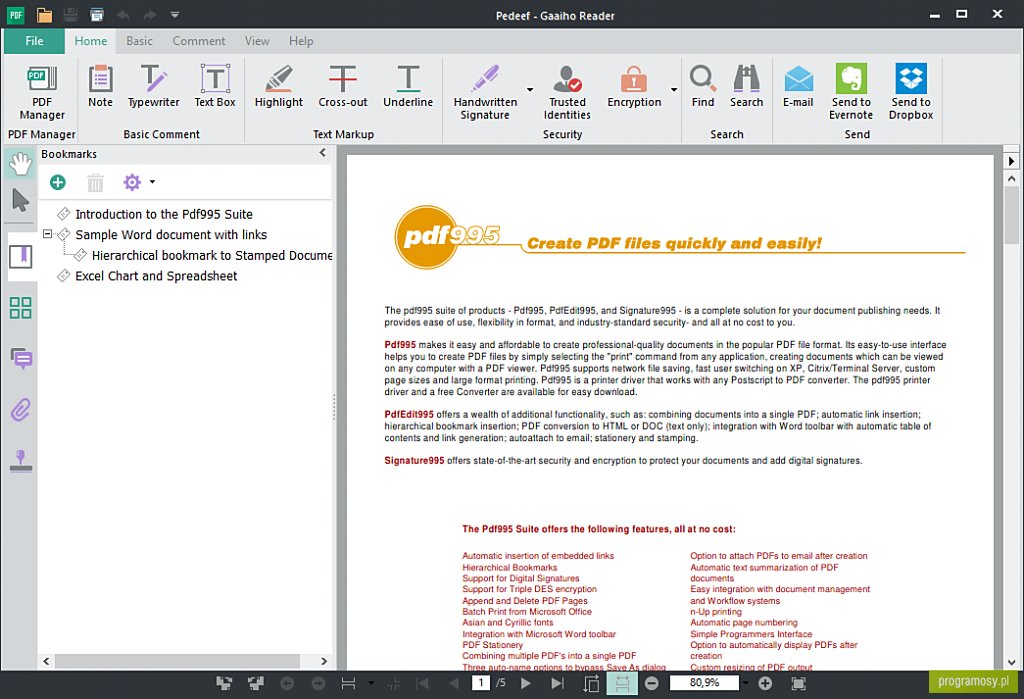Add a Handwritten Signature

pos(485,92)
